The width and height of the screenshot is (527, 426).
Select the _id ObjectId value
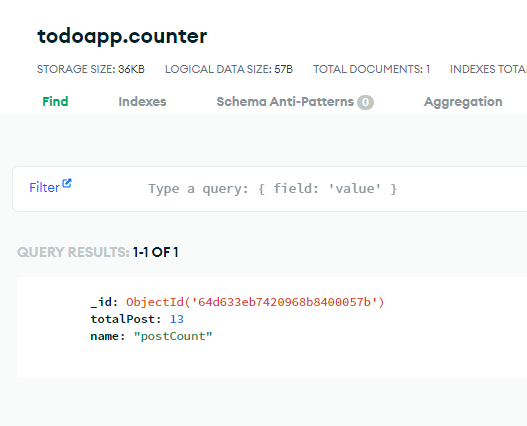pos(255,302)
